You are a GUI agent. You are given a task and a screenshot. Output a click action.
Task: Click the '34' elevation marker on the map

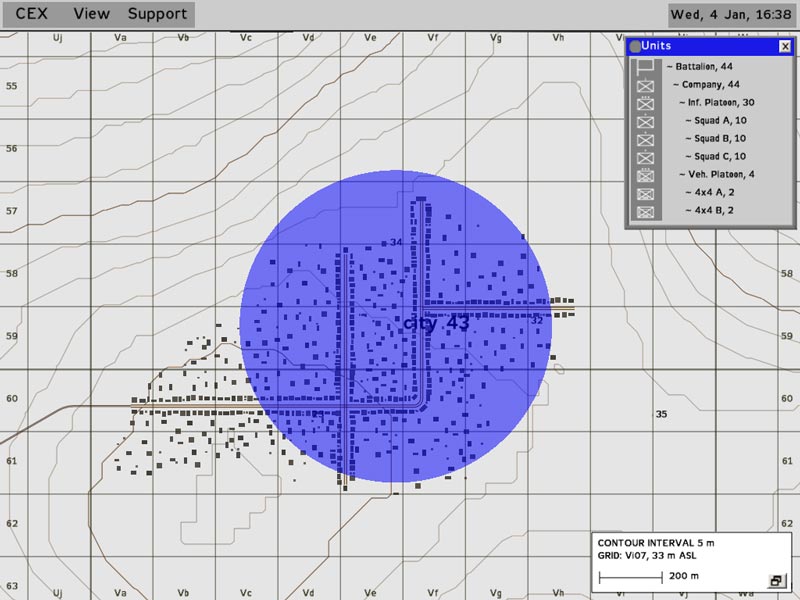tap(396, 242)
